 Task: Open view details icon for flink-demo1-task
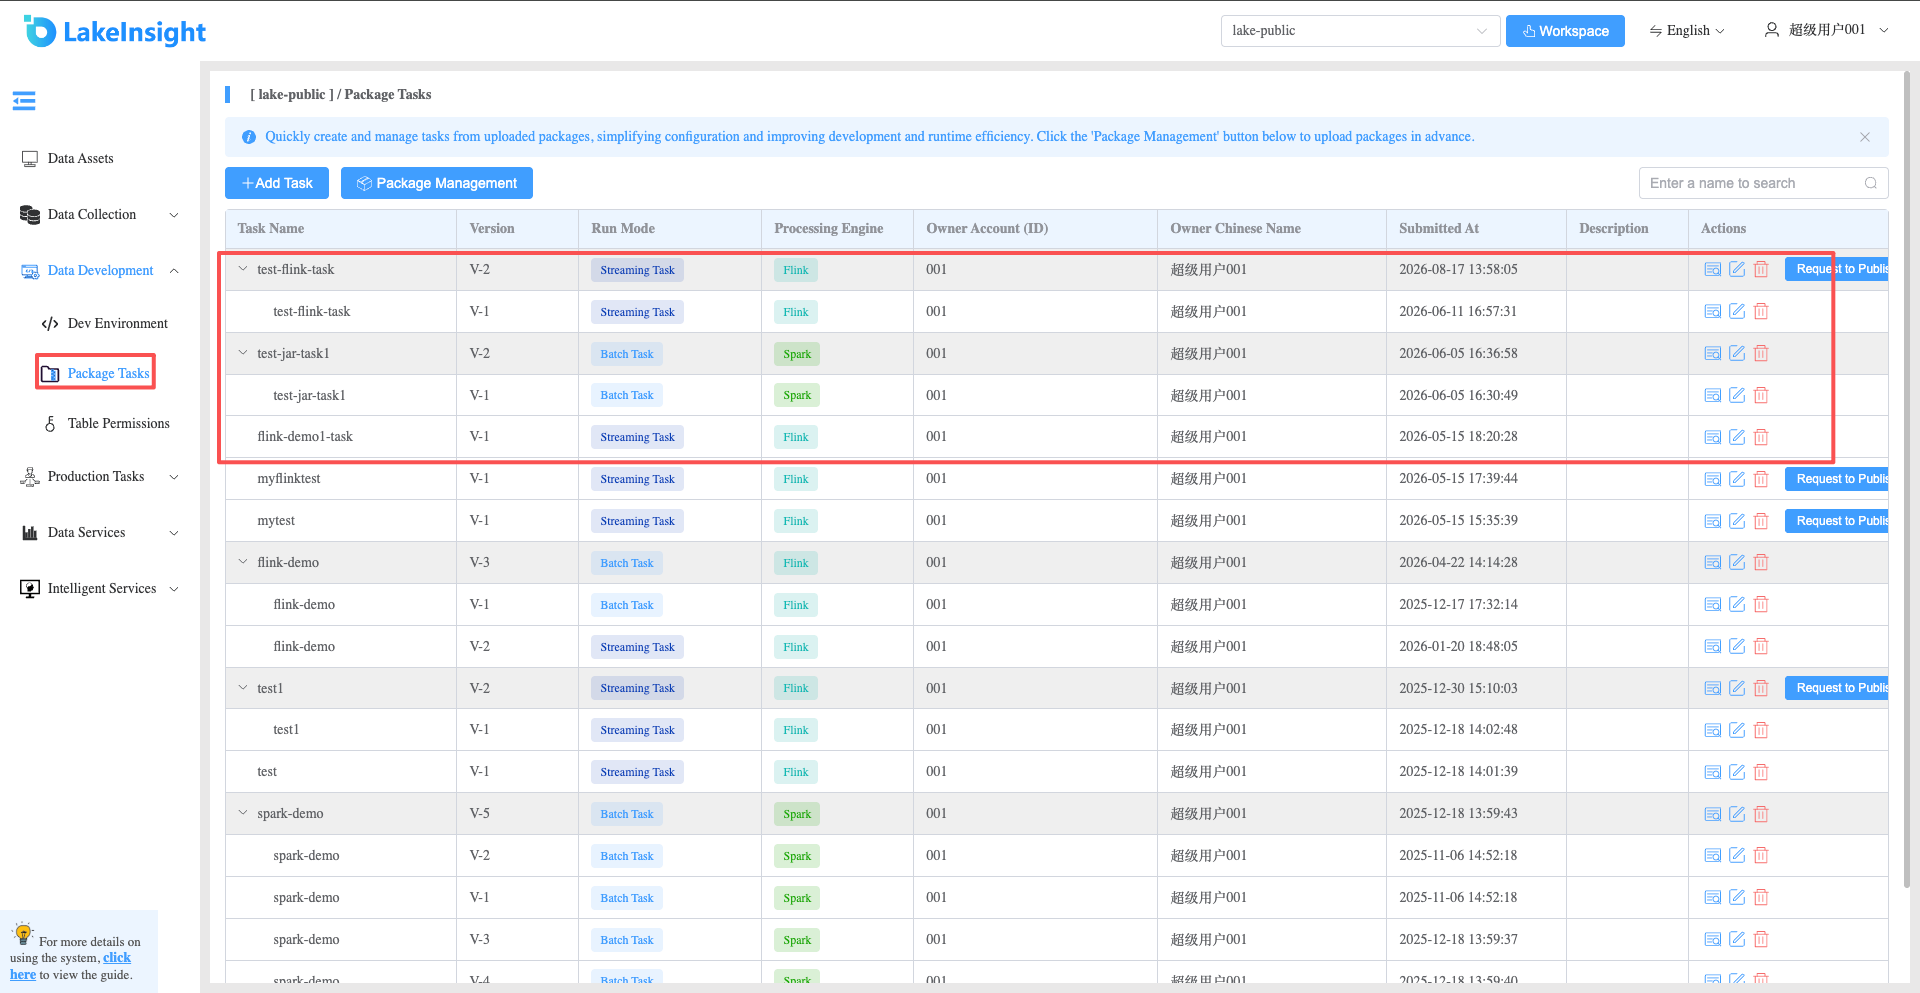coord(1713,437)
